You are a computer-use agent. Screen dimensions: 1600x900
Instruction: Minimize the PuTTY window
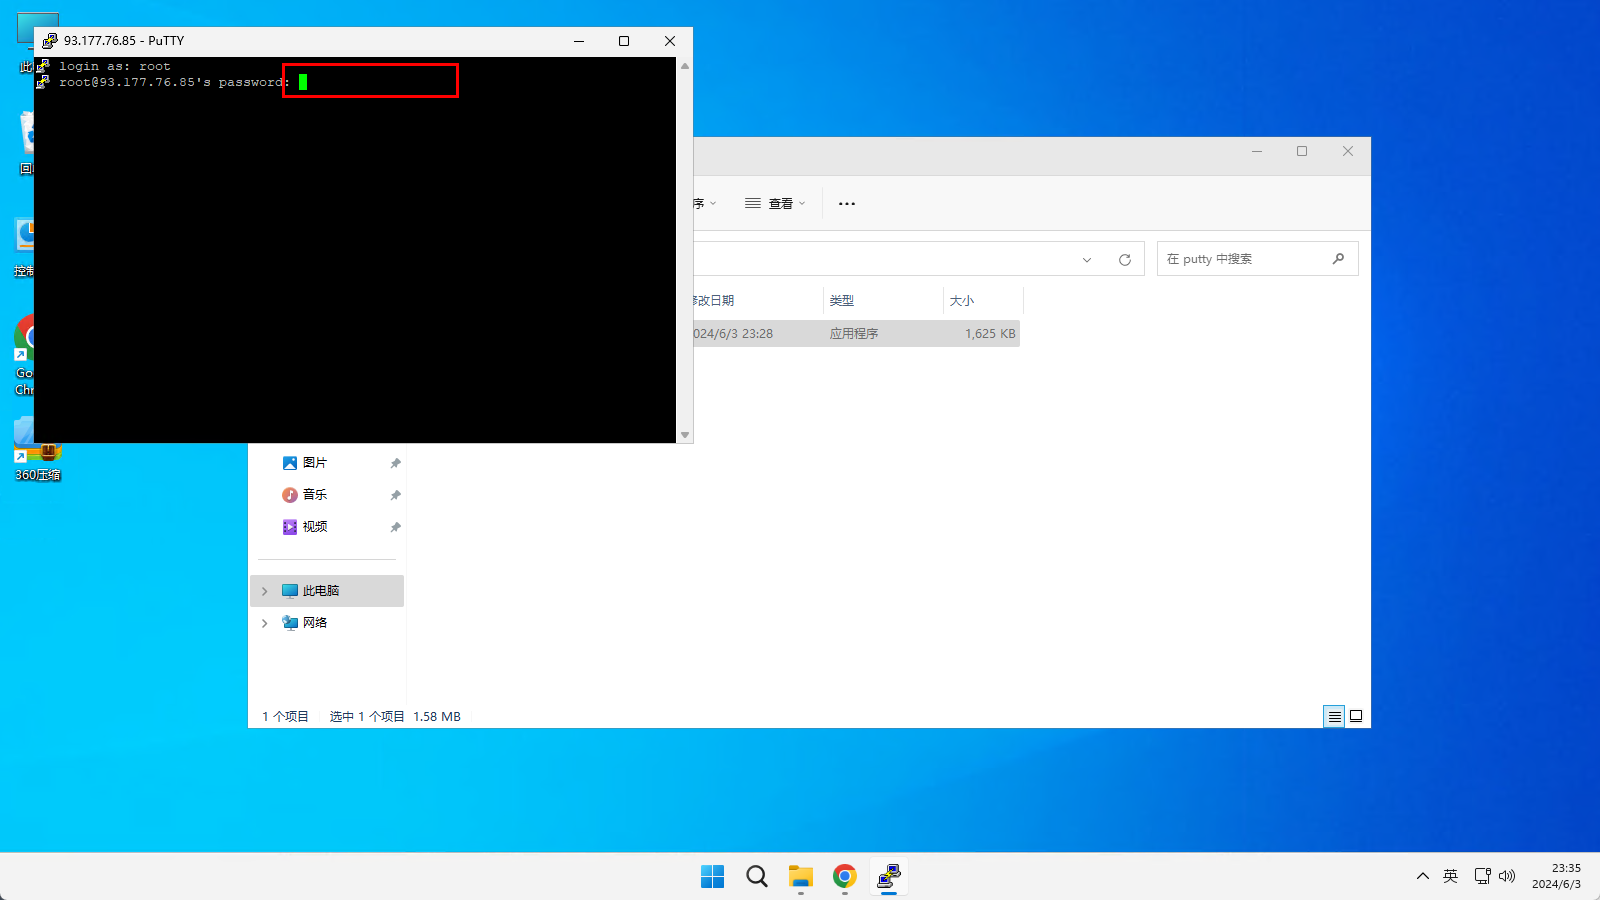(x=579, y=41)
